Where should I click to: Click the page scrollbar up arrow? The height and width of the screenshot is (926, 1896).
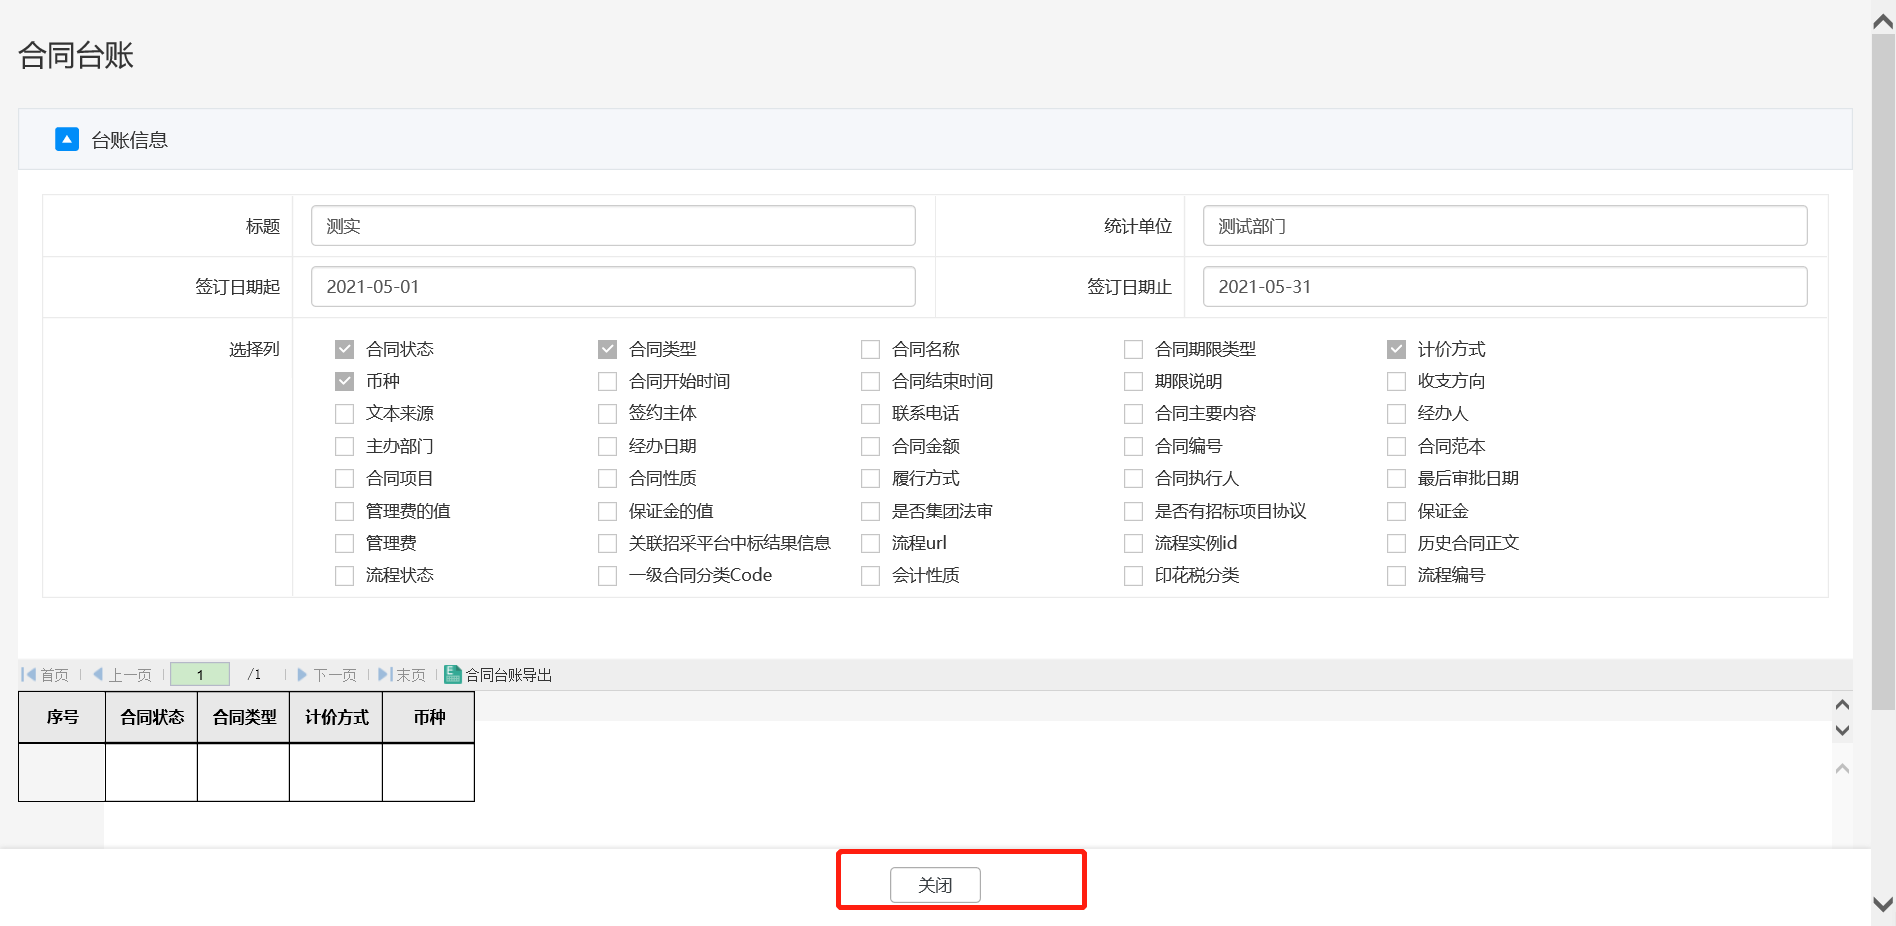[1883, 22]
